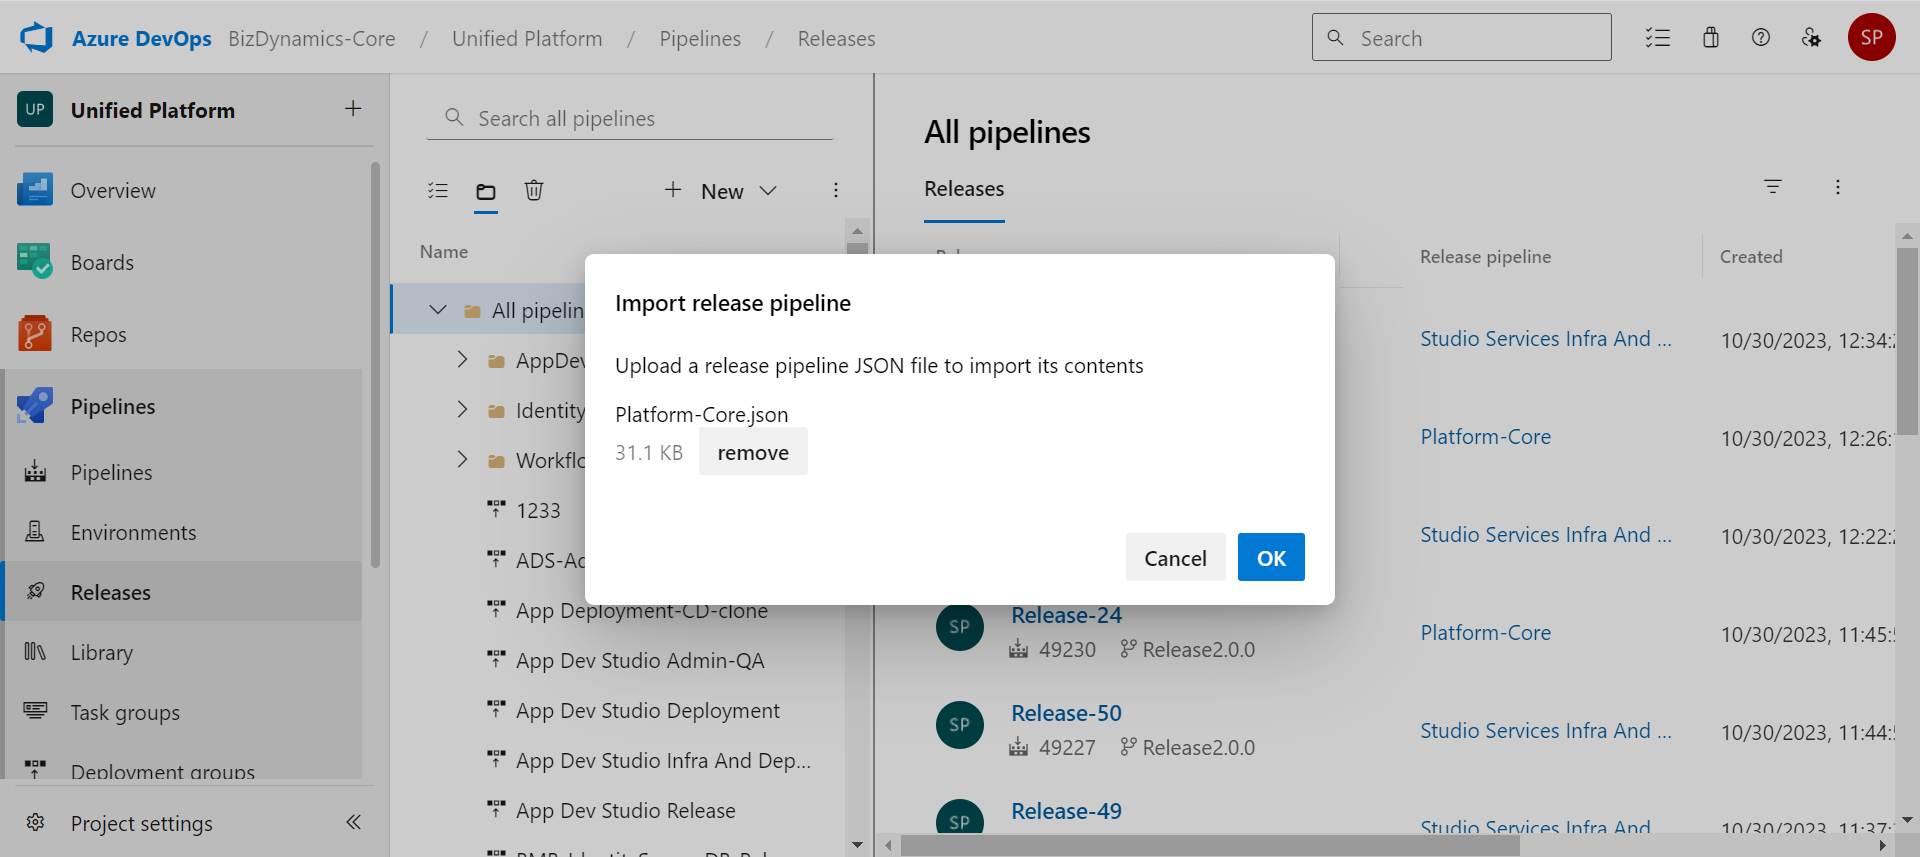Collapse the sidebar with double chevron icon
Image resolution: width=1920 pixels, height=857 pixels.
tap(353, 822)
